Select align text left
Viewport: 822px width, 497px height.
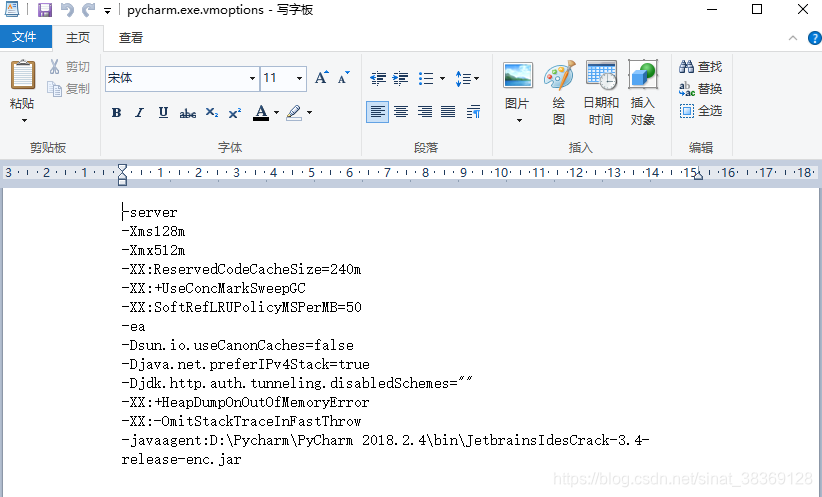pos(377,112)
